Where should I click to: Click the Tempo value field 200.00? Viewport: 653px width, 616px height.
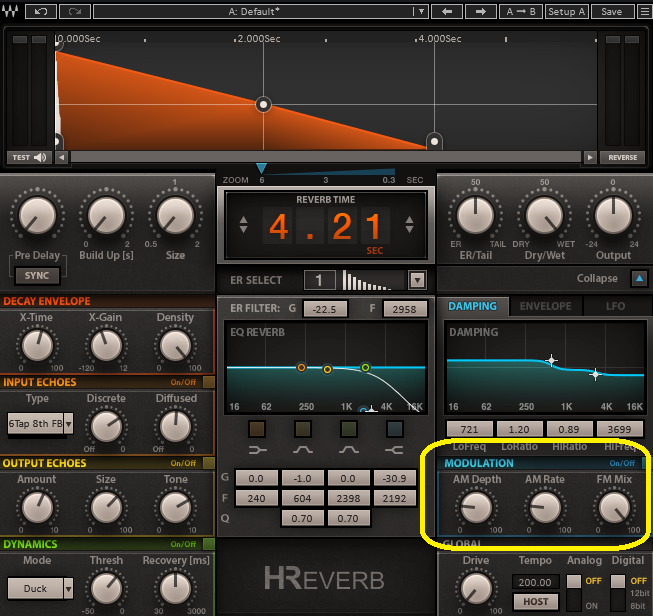[x=533, y=581]
